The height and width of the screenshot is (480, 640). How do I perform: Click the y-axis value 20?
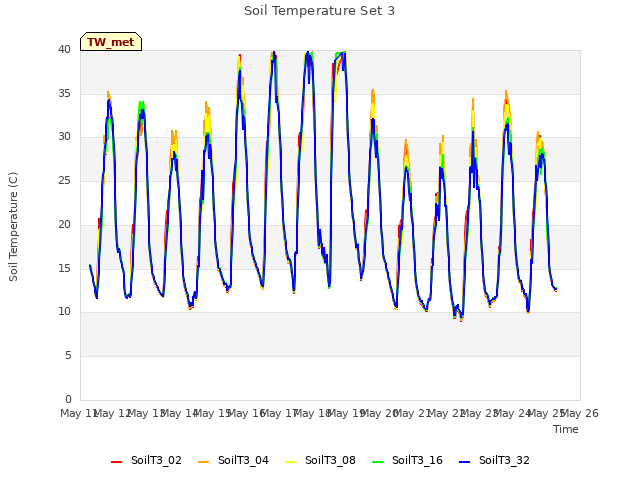pos(64,224)
